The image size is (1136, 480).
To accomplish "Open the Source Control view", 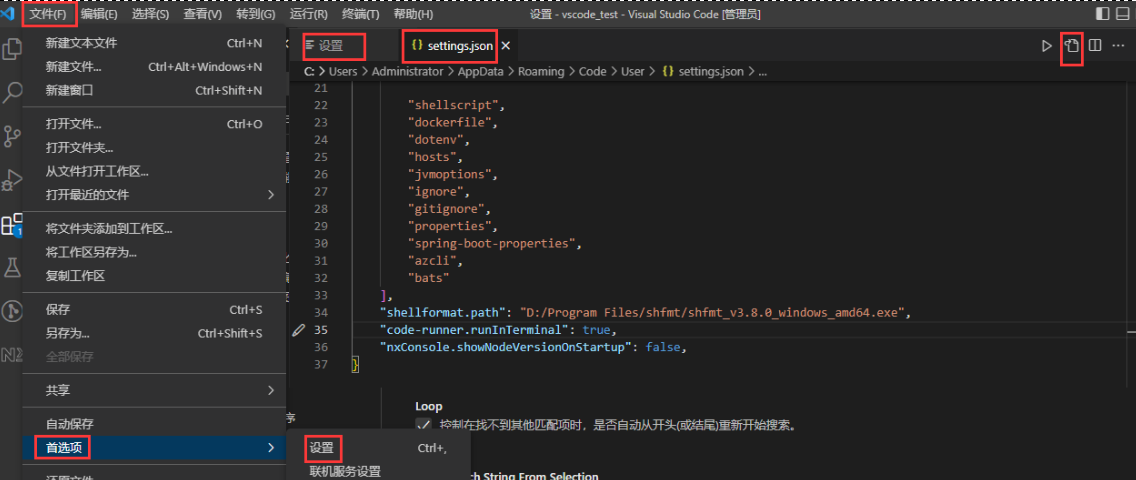I will [x=12, y=136].
